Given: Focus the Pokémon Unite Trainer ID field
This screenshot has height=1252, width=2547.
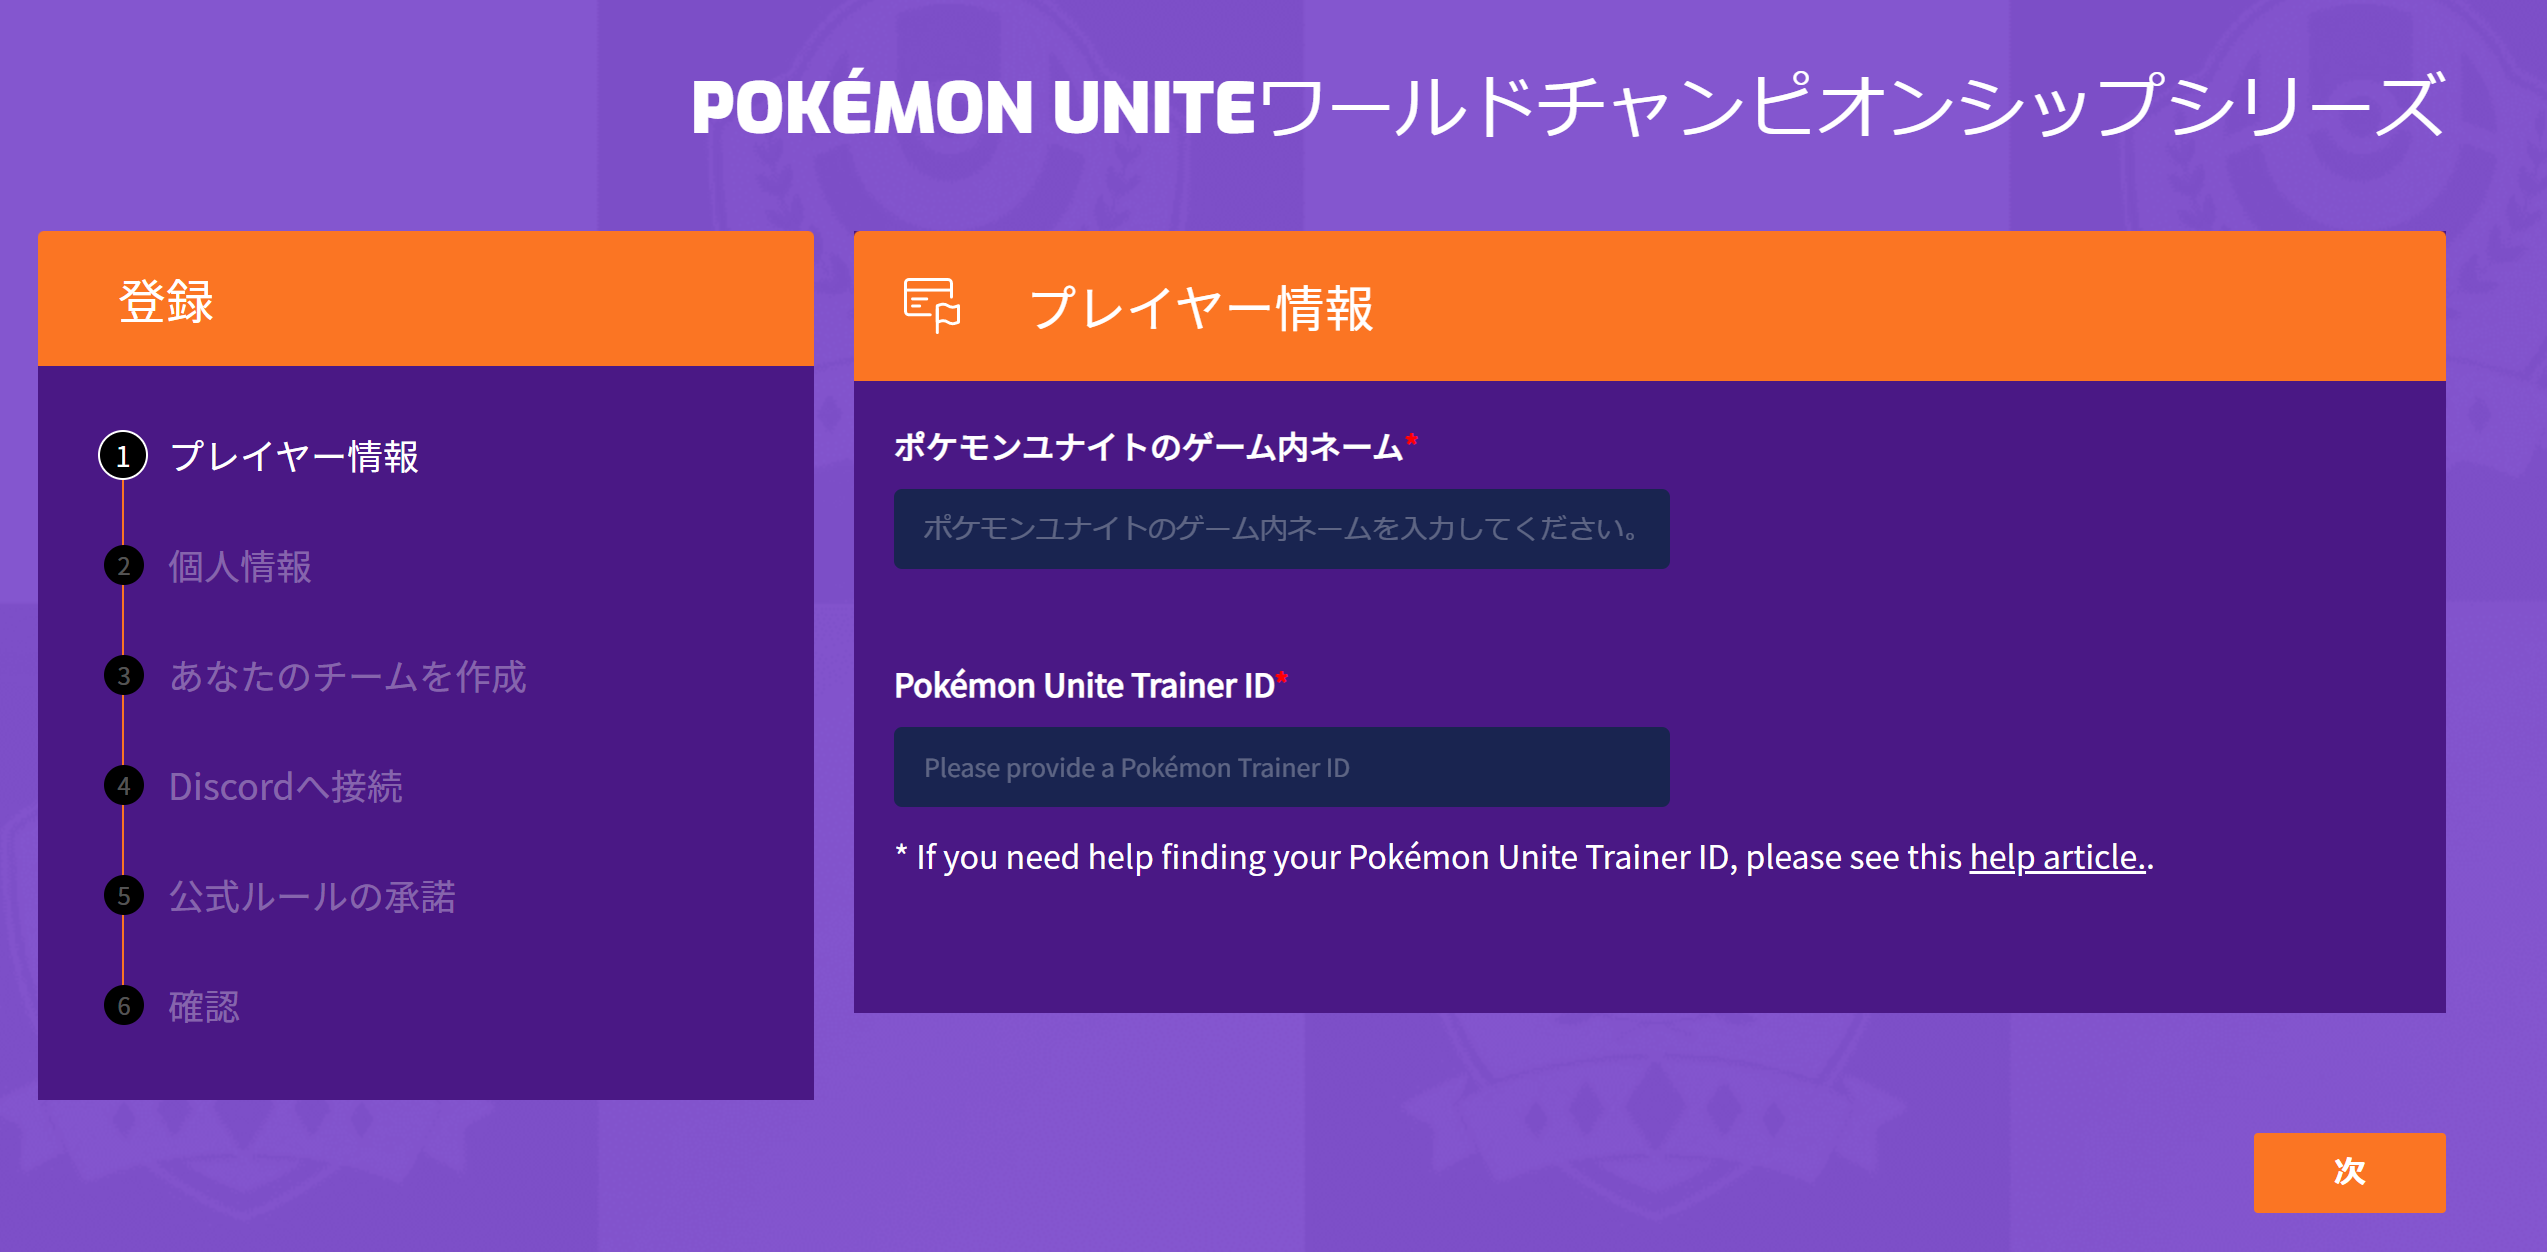Looking at the screenshot, I should click(x=1281, y=767).
